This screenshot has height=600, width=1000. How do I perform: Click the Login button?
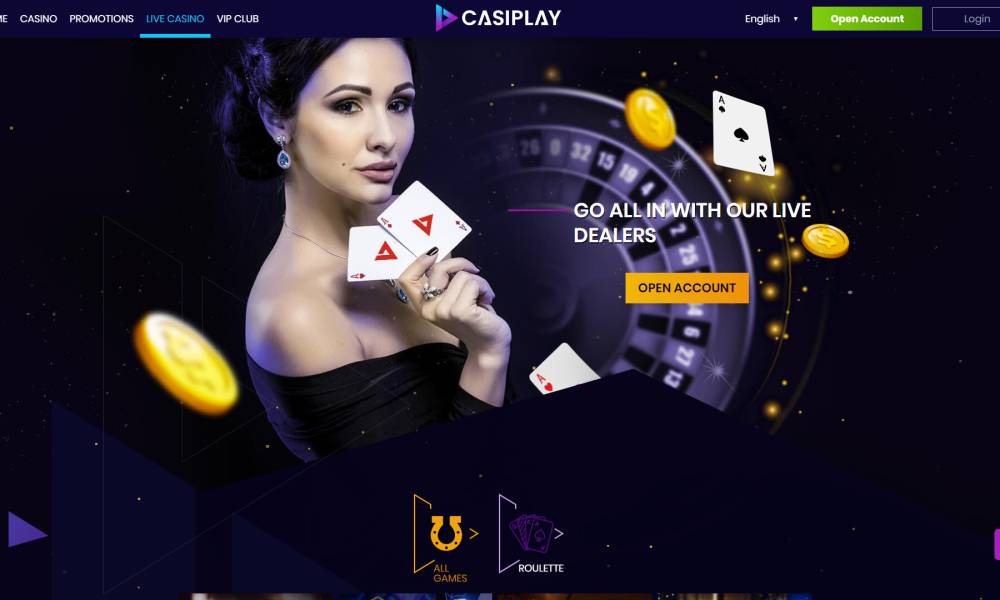[966, 18]
